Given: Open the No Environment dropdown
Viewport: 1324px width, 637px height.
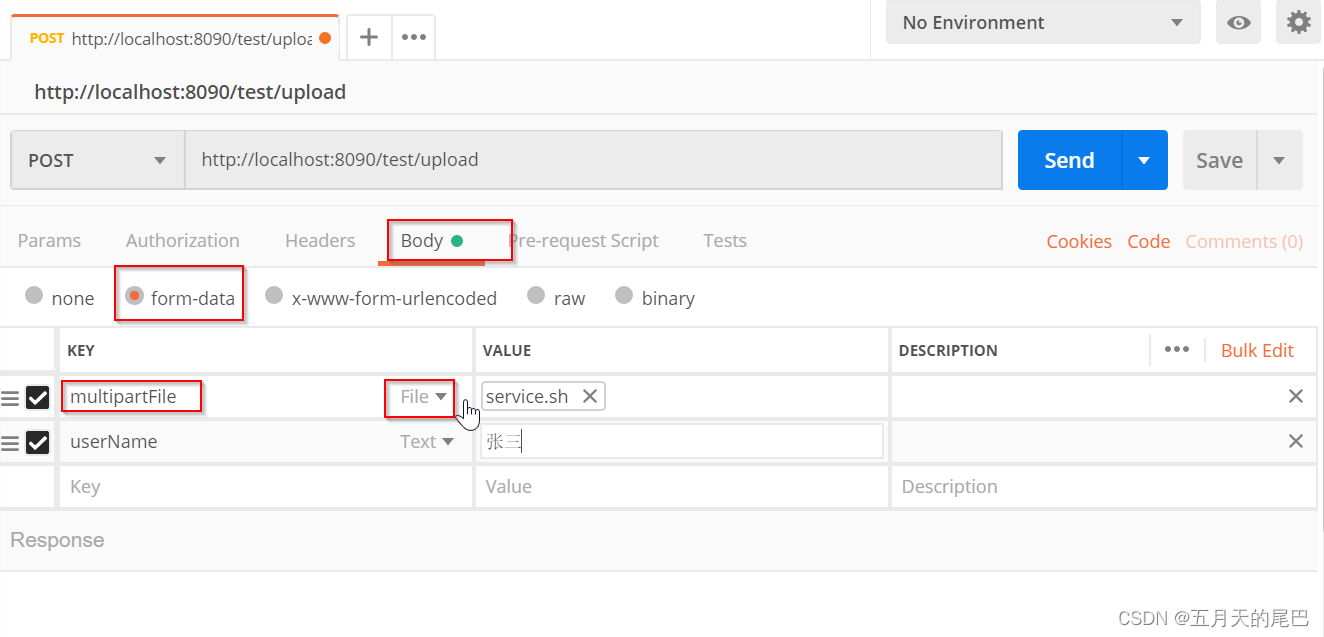Looking at the screenshot, I should pyautogui.click(x=1042, y=22).
